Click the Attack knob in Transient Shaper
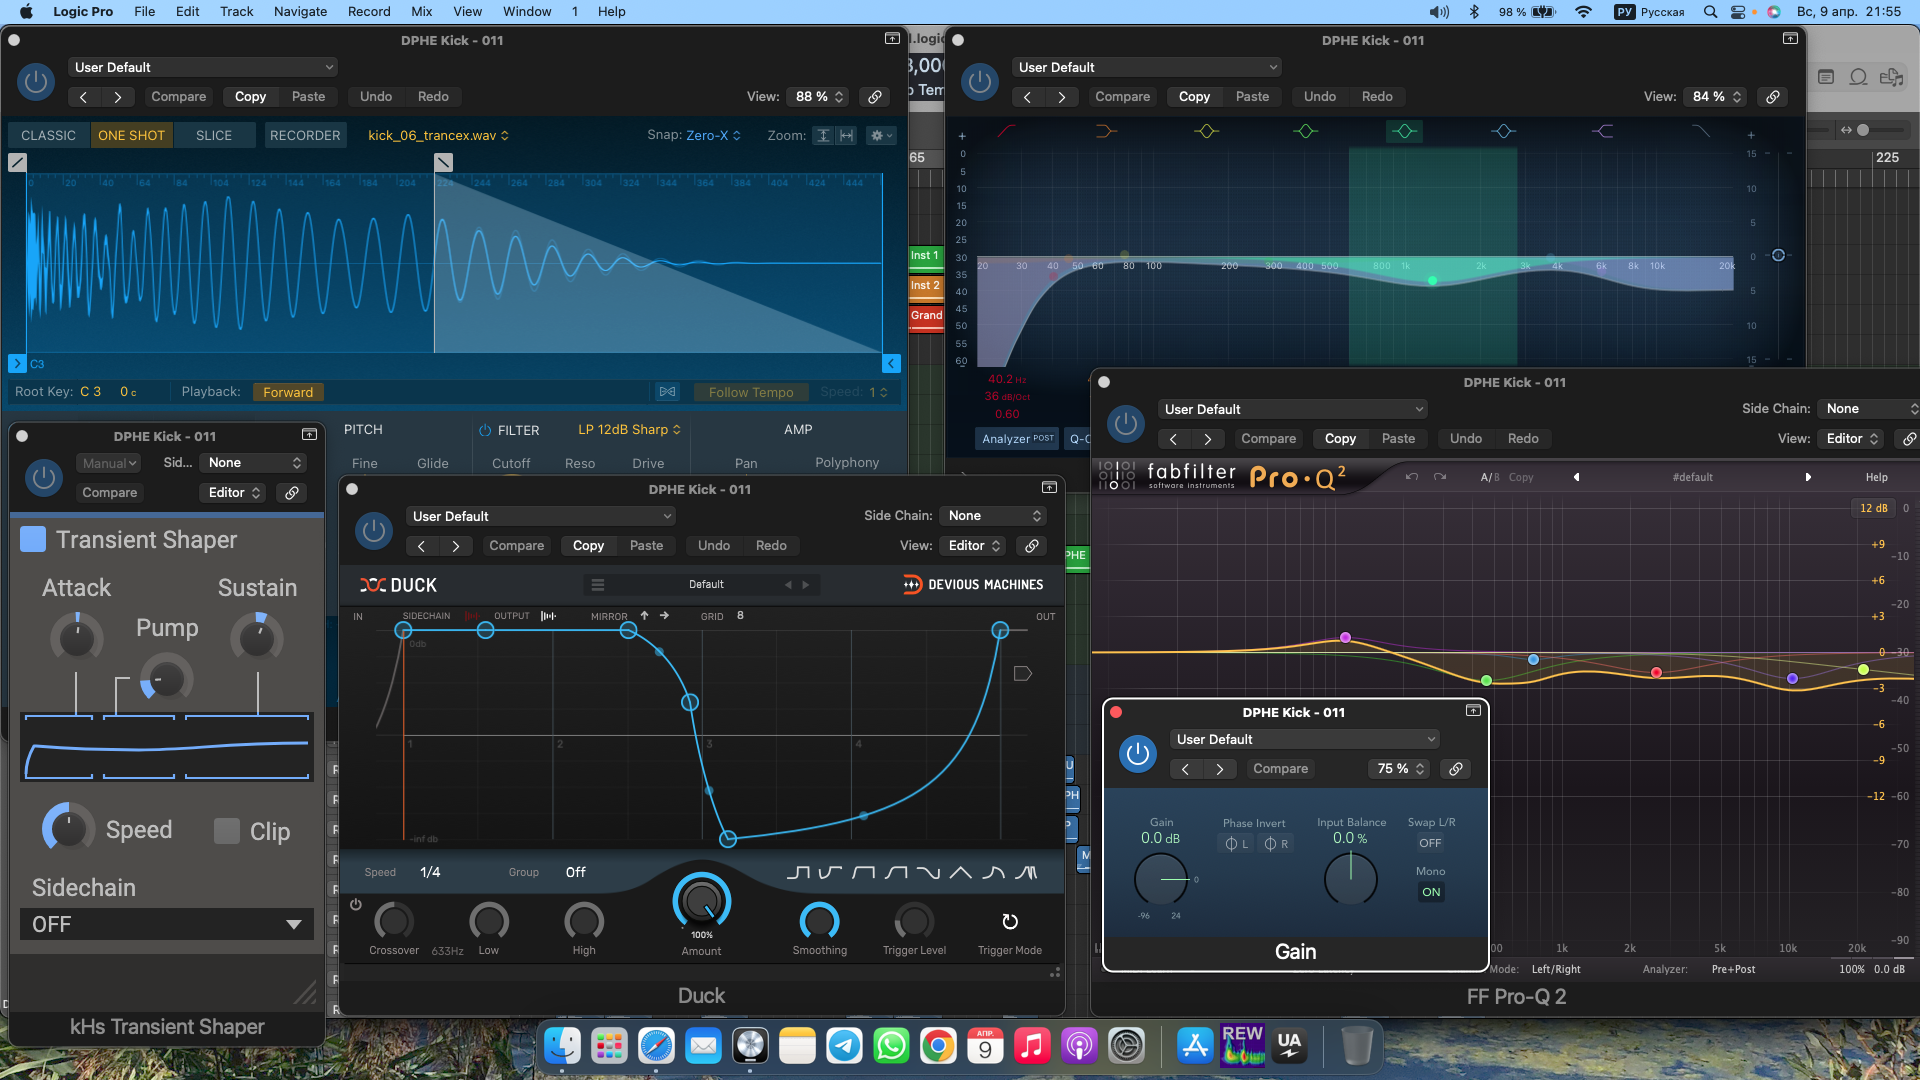 pyautogui.click(x=76, y=638)
